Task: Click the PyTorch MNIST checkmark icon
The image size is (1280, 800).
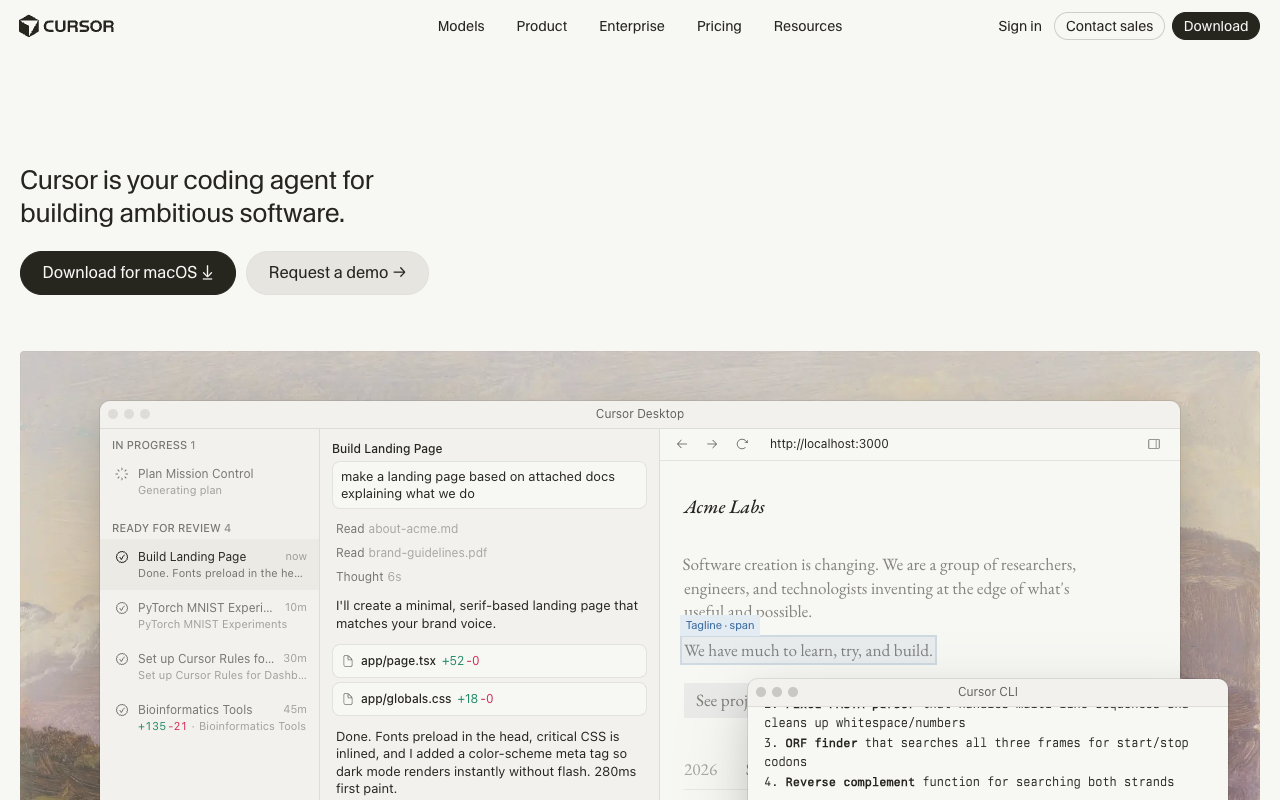Action: click(x=122, y=608)
